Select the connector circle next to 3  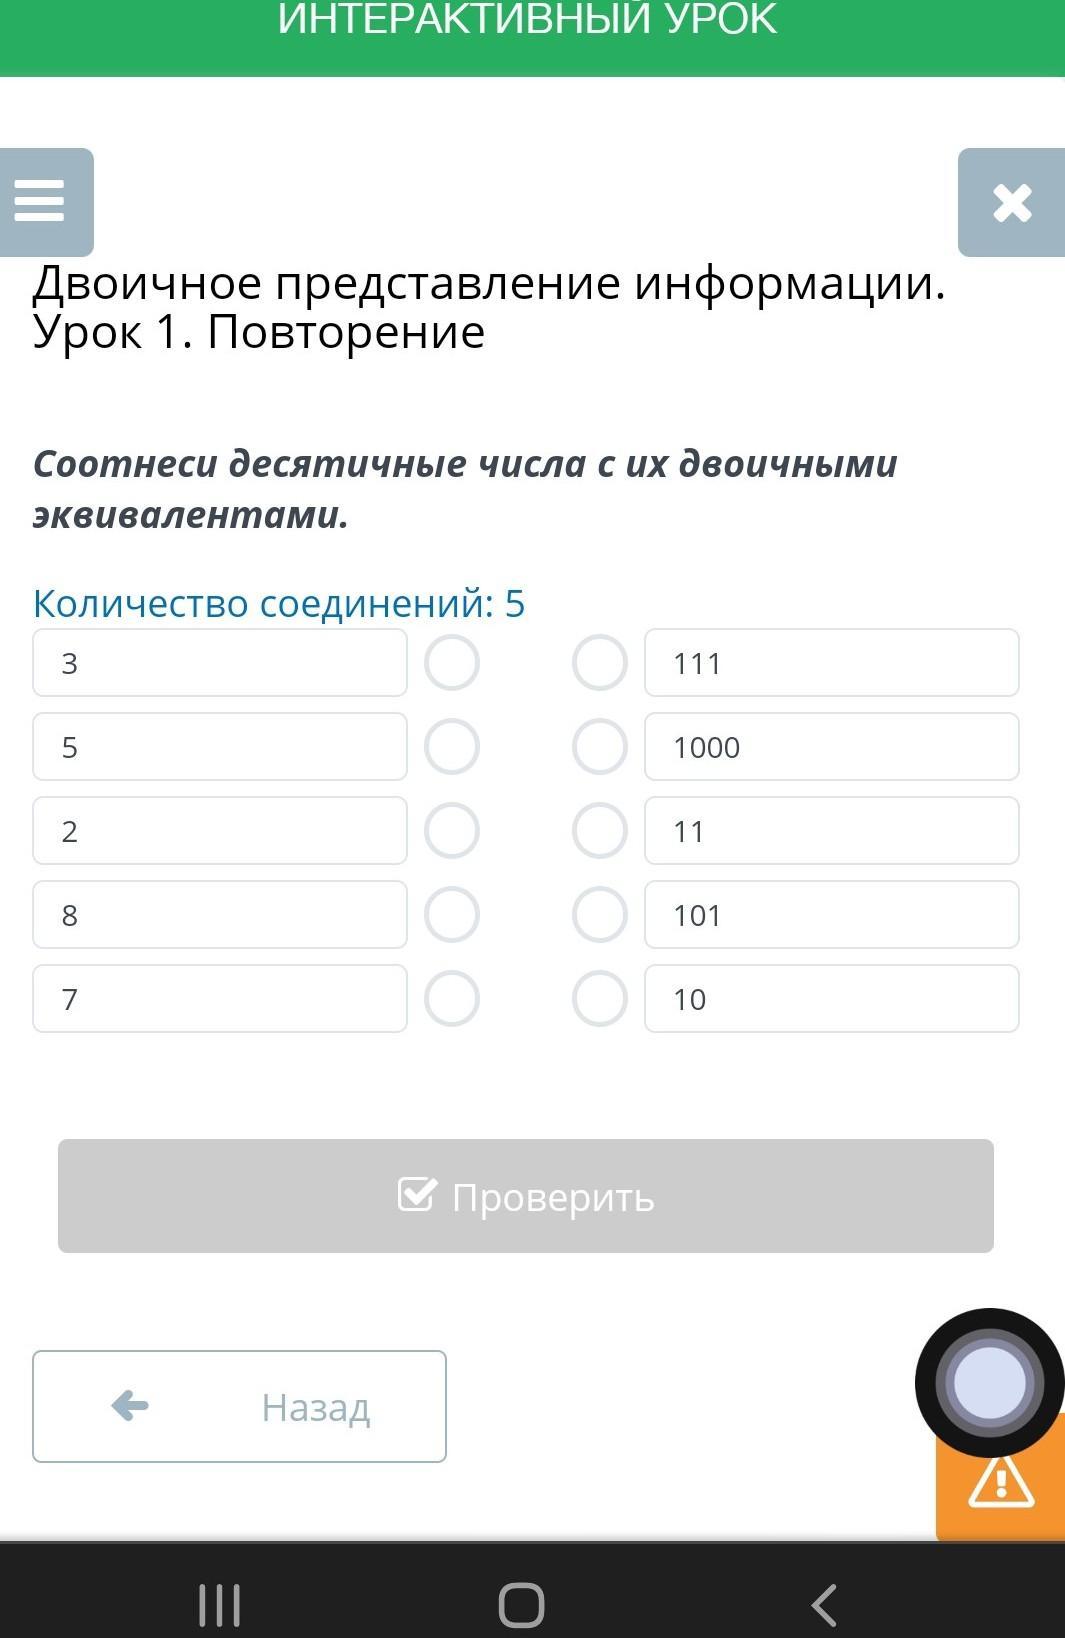pyautogui.click(x=452, y=663)
